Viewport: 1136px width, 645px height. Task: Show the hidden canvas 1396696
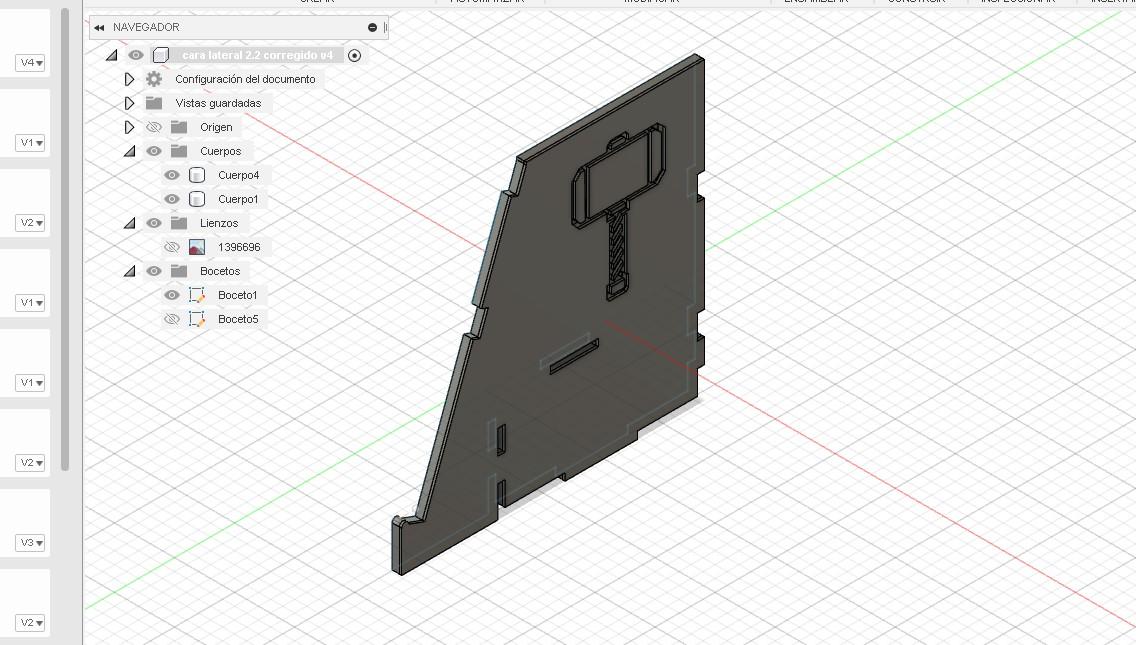click(x=171, y=247)
